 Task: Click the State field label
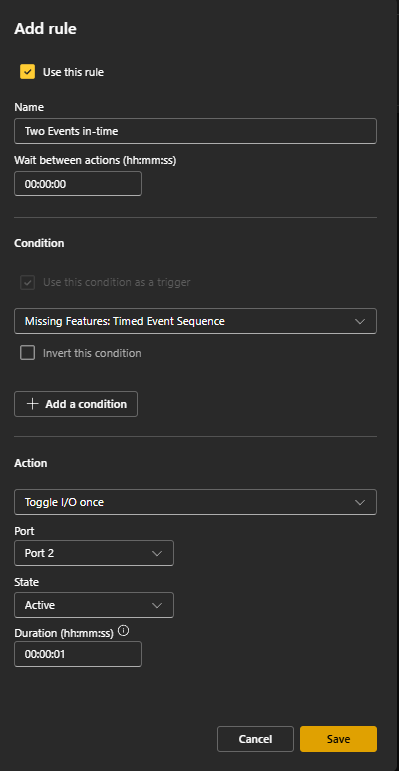click(x=27, y=582)
